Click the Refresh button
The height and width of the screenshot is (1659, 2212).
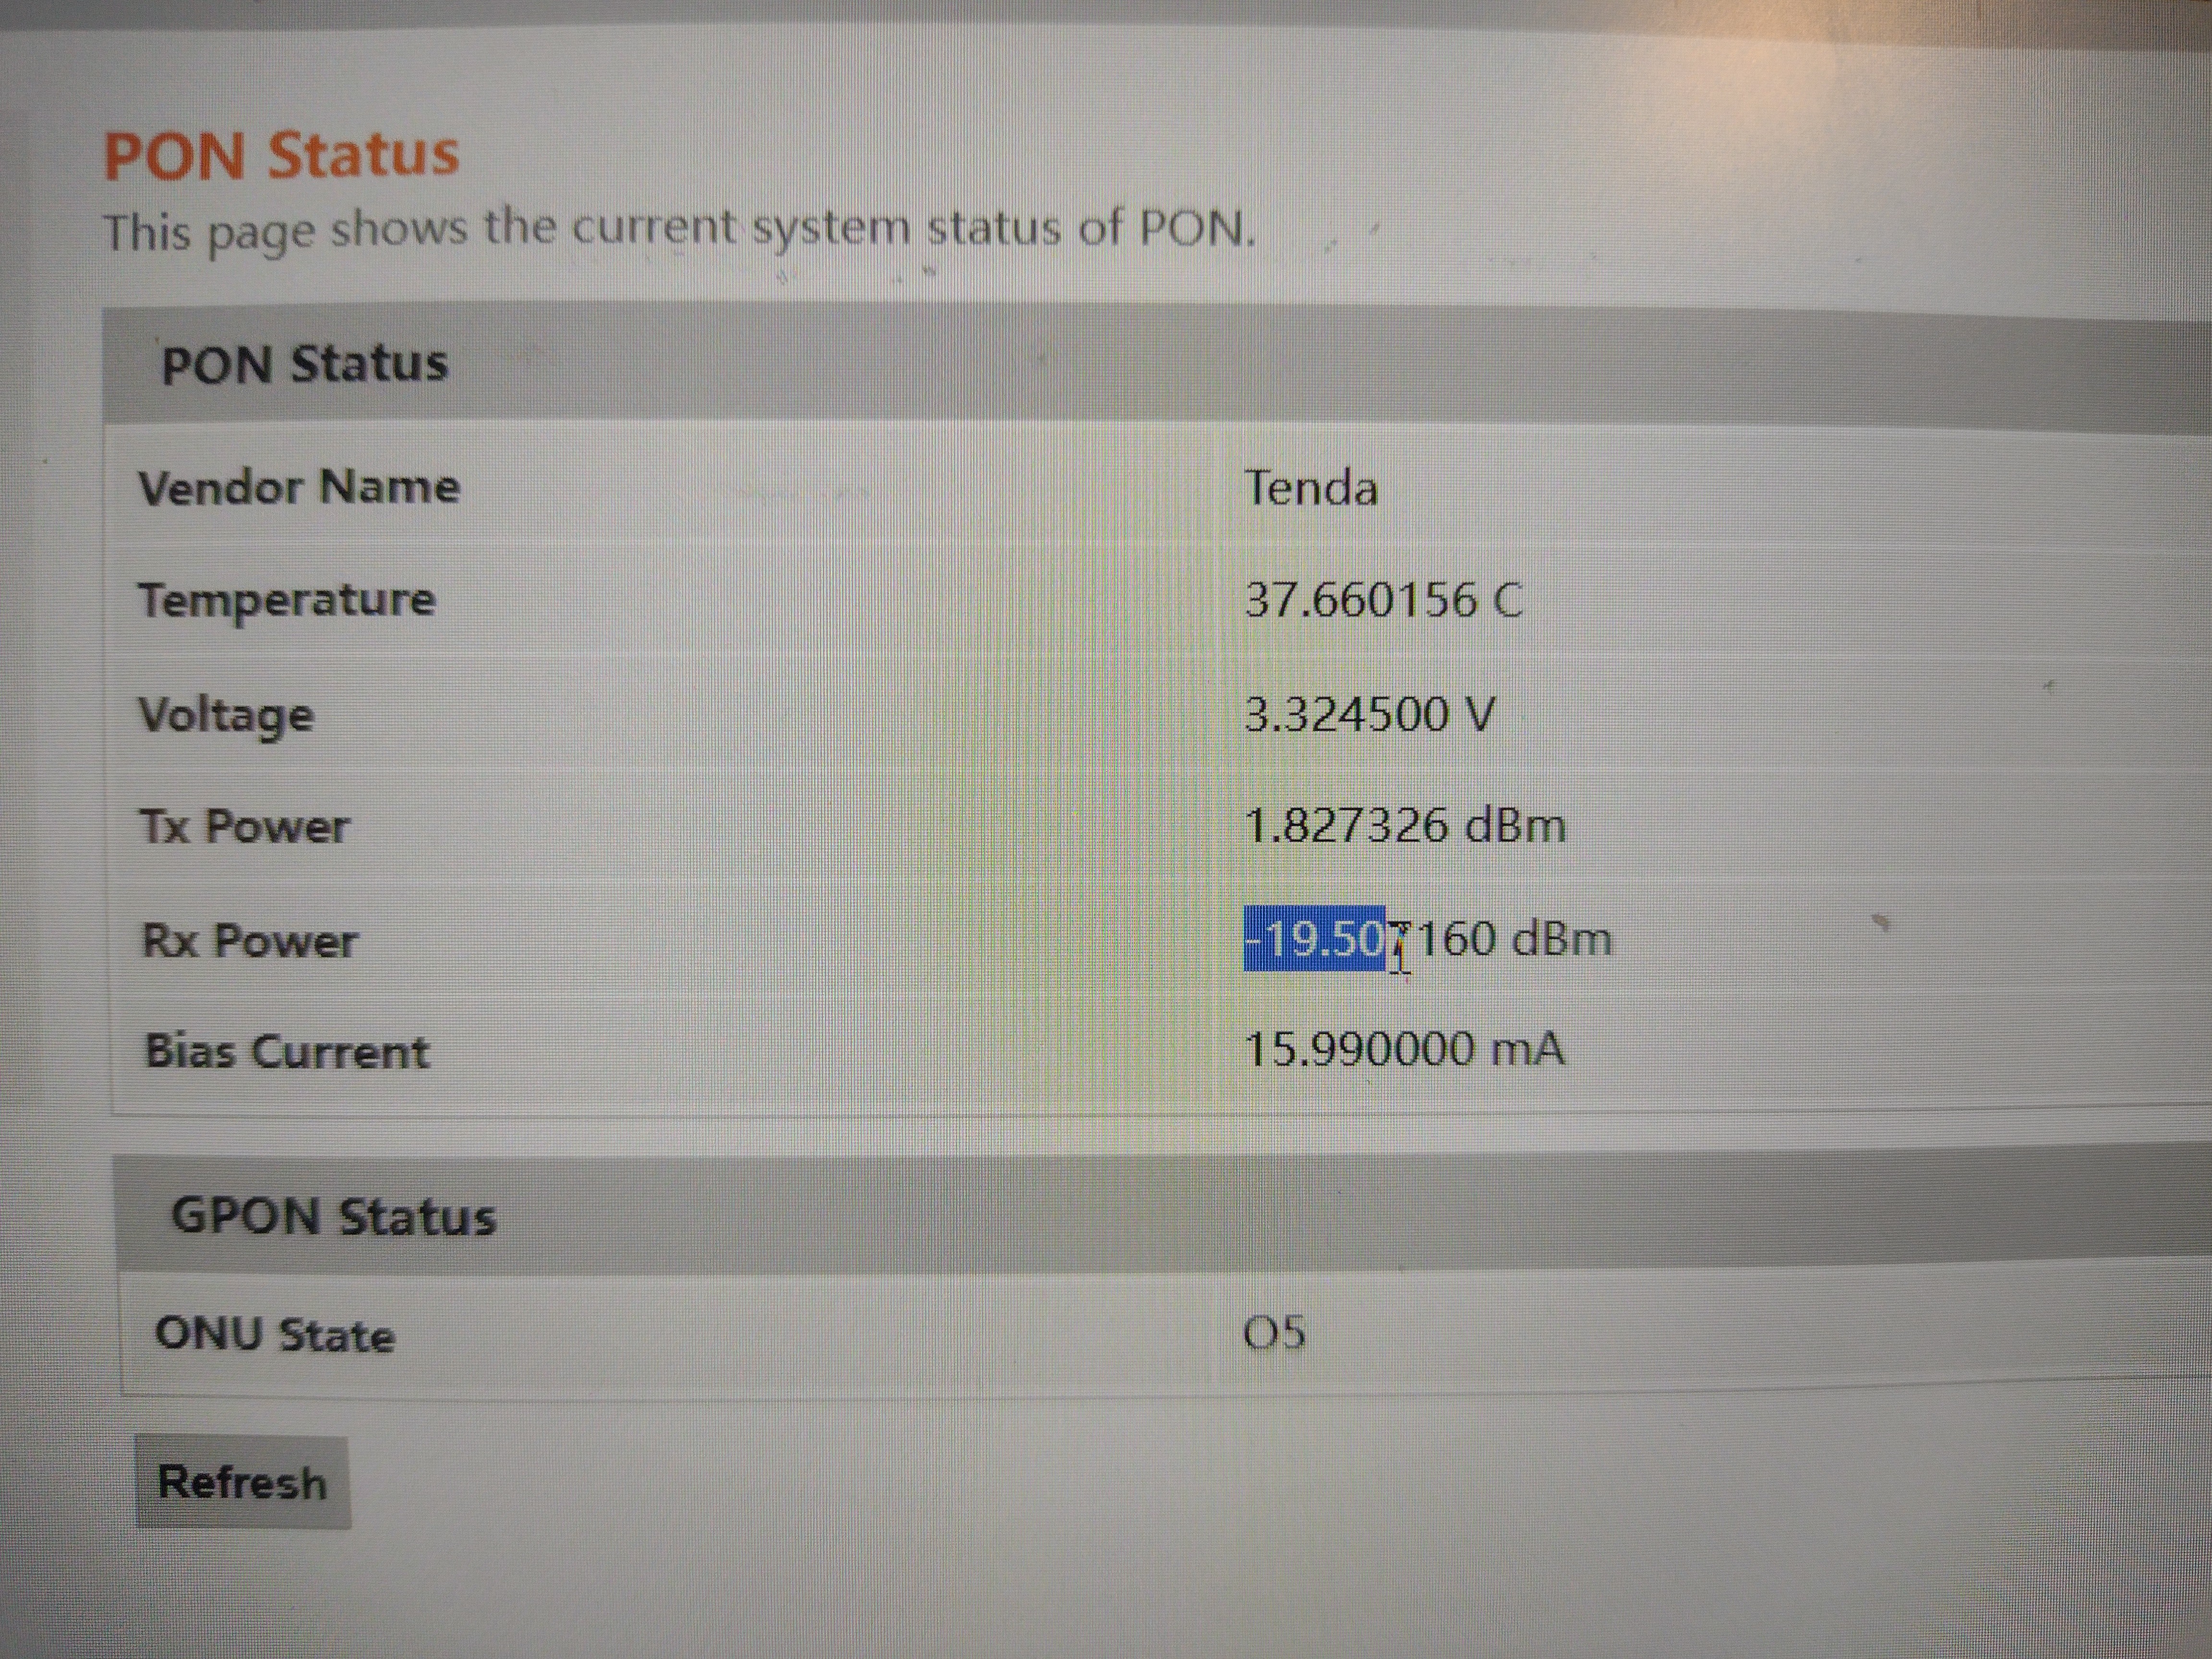click(243, 1482)
